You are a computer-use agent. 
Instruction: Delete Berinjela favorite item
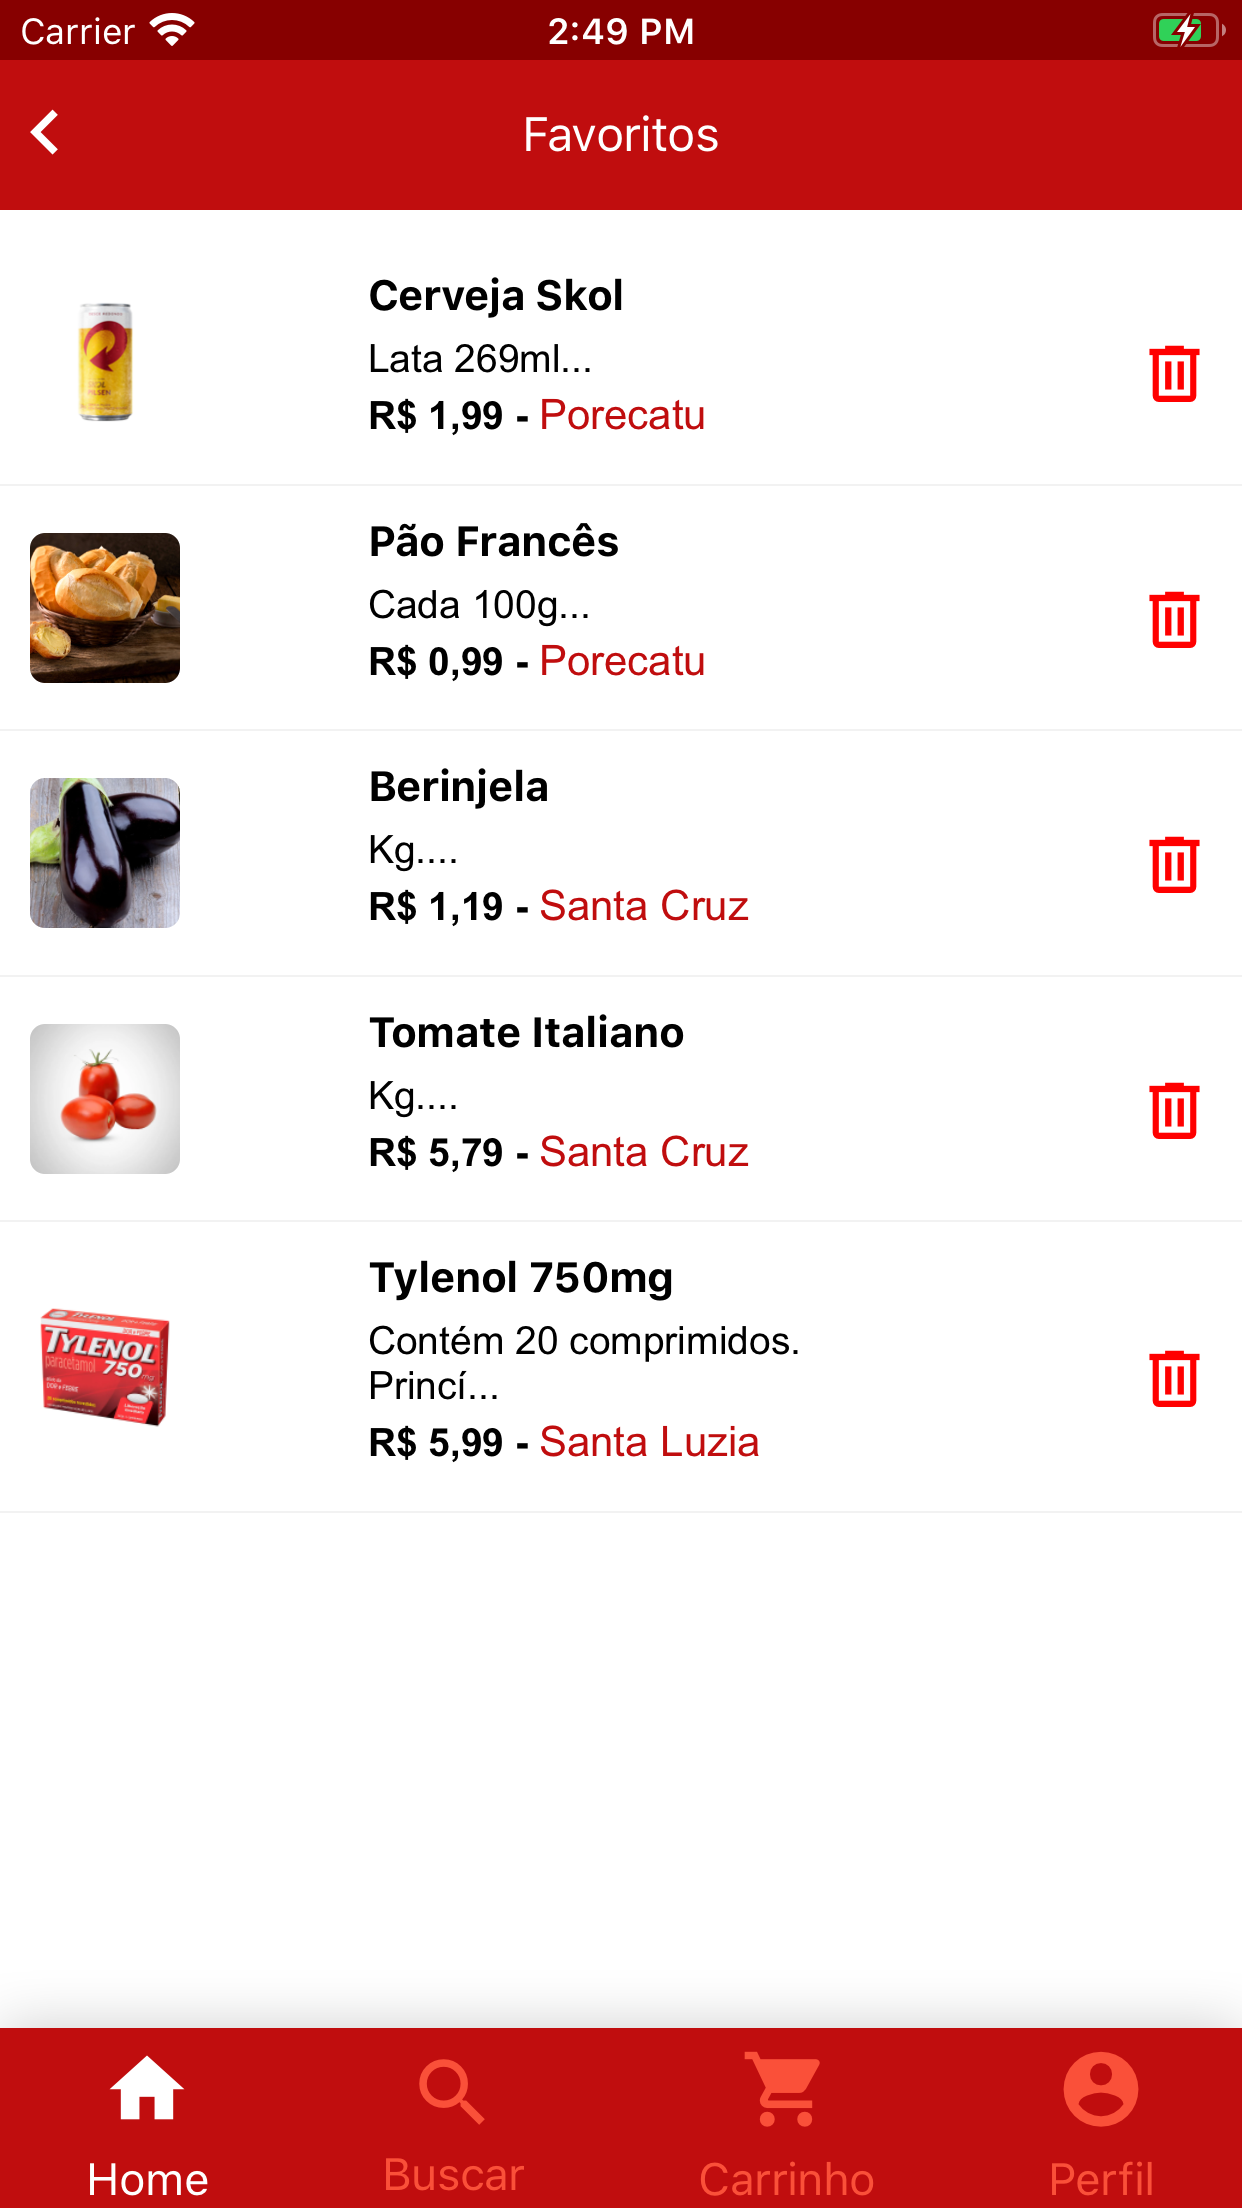(1174, 865)
